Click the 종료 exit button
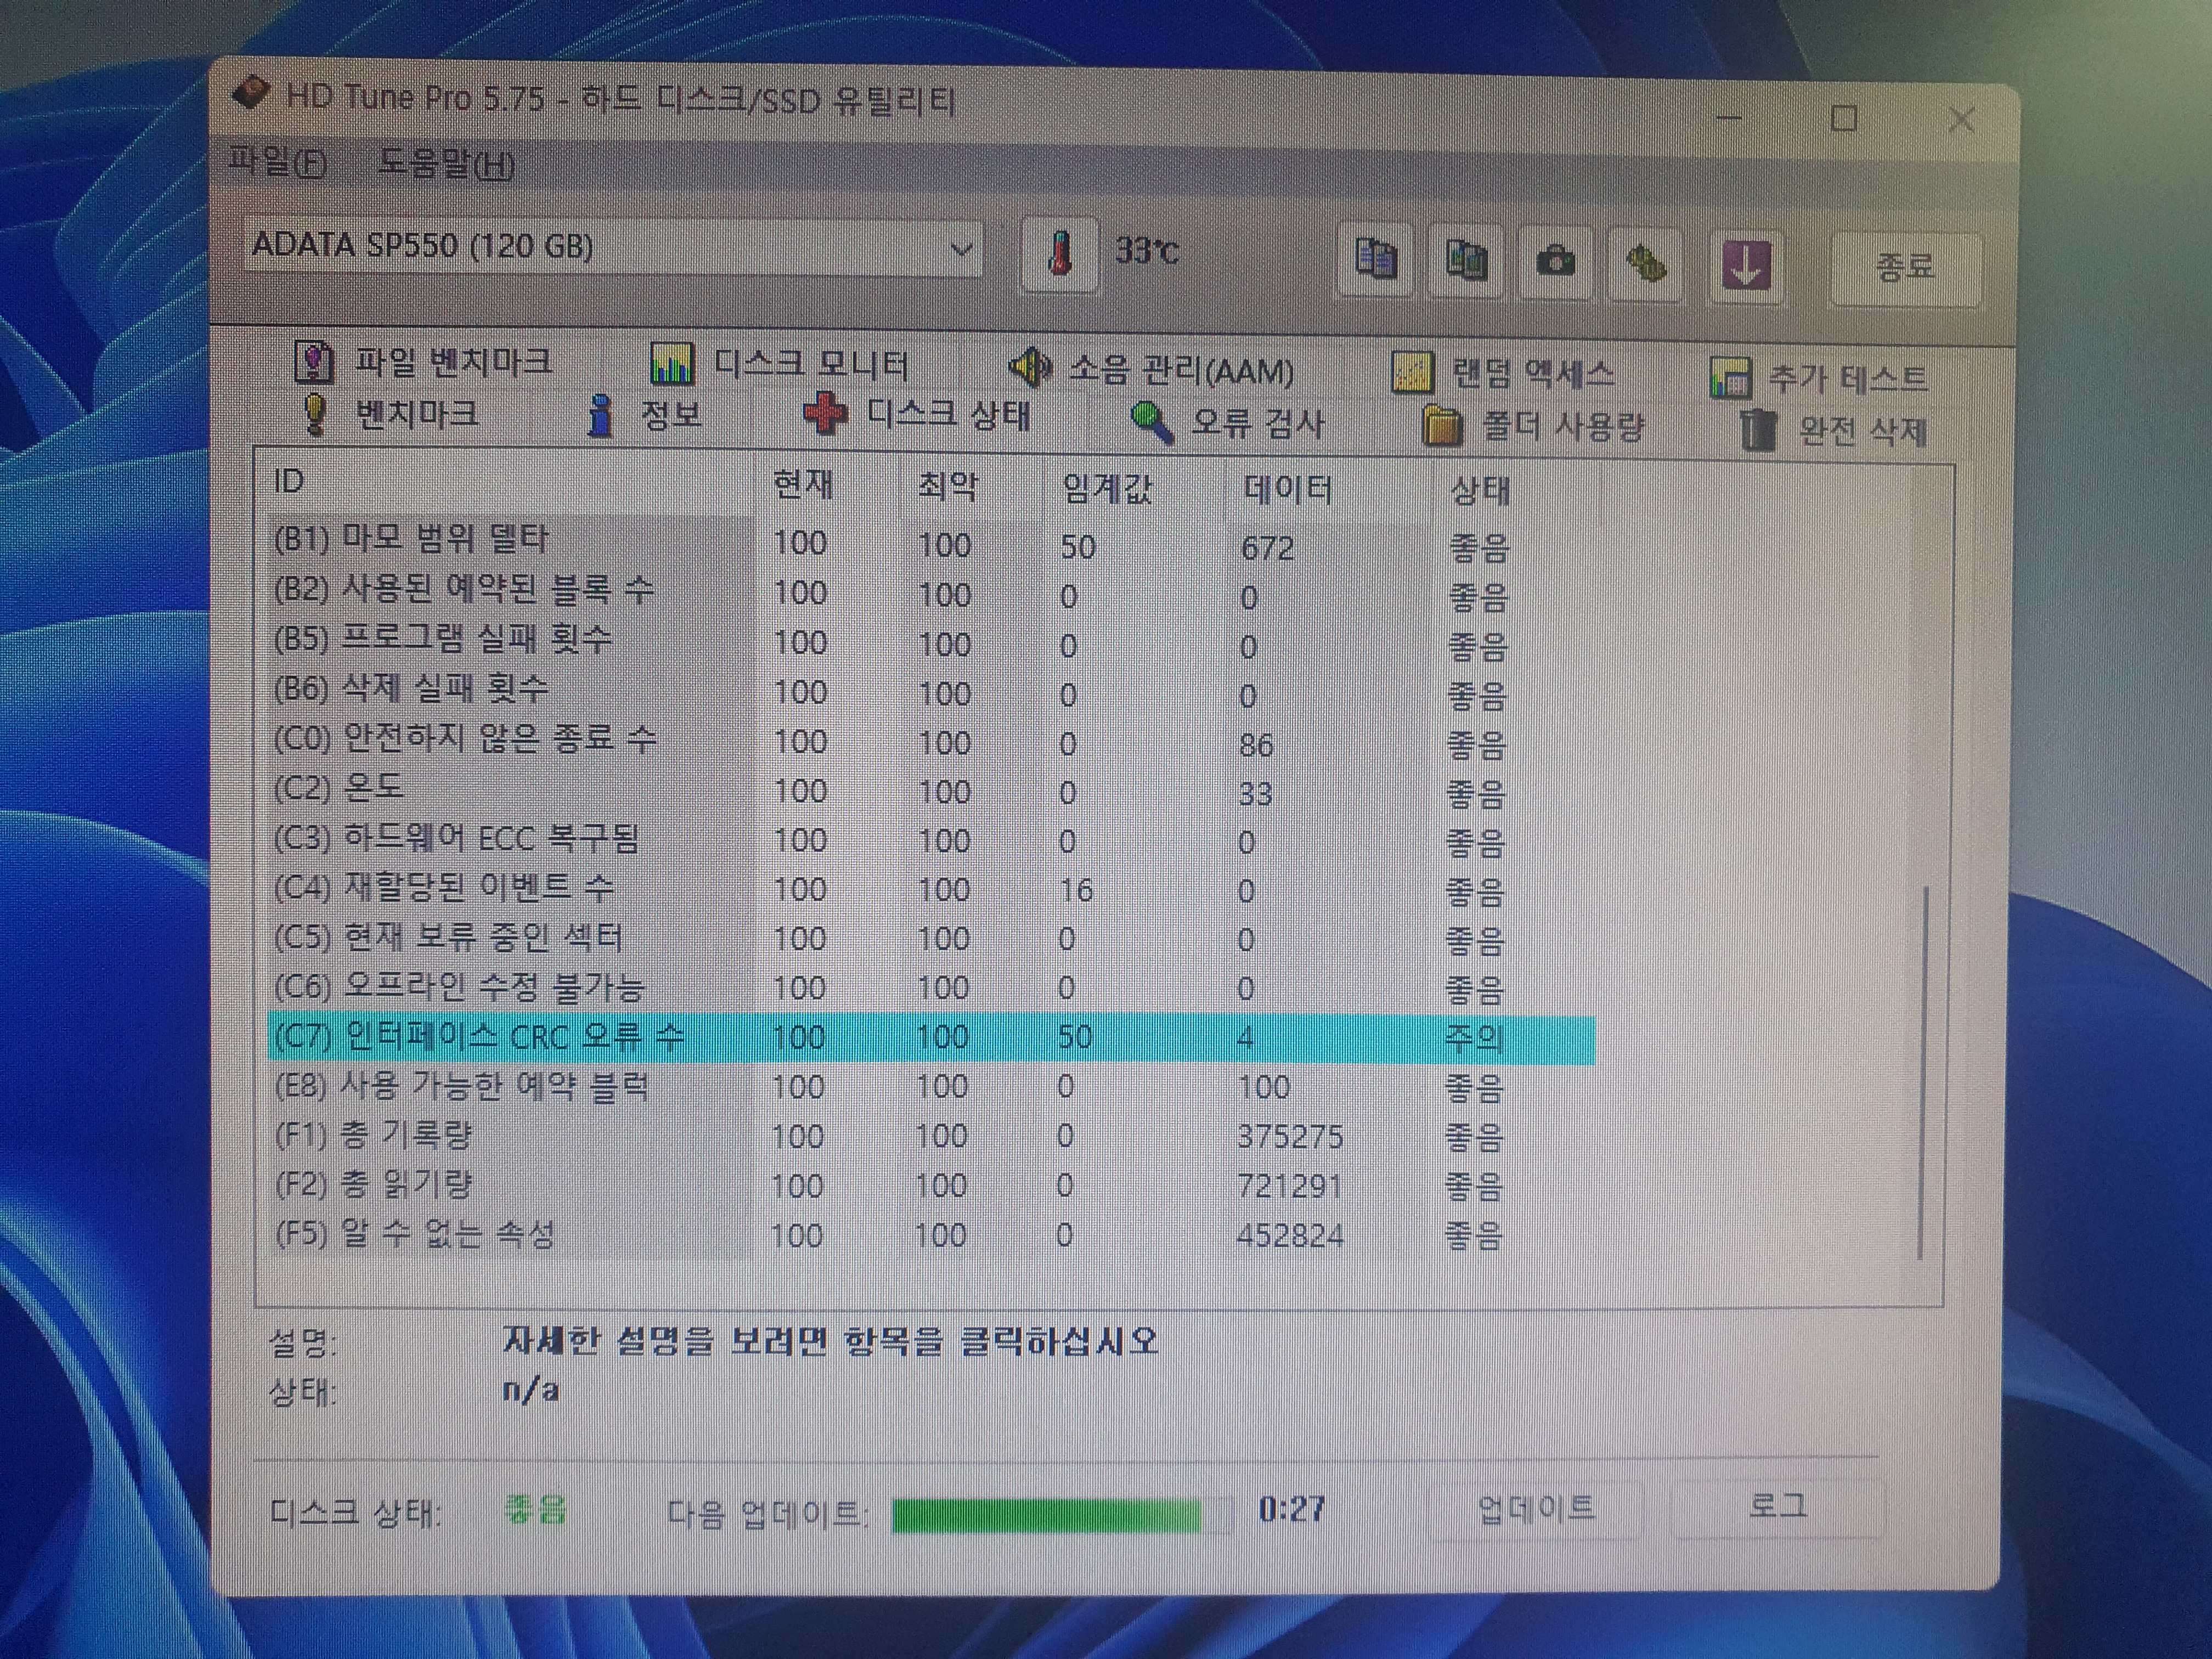 1905,268
